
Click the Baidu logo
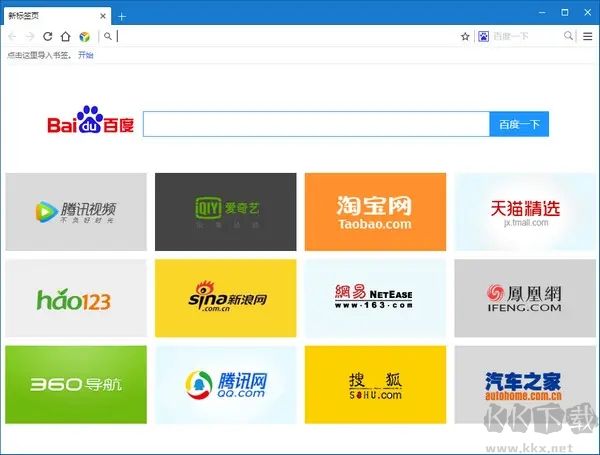pos(91,120)
